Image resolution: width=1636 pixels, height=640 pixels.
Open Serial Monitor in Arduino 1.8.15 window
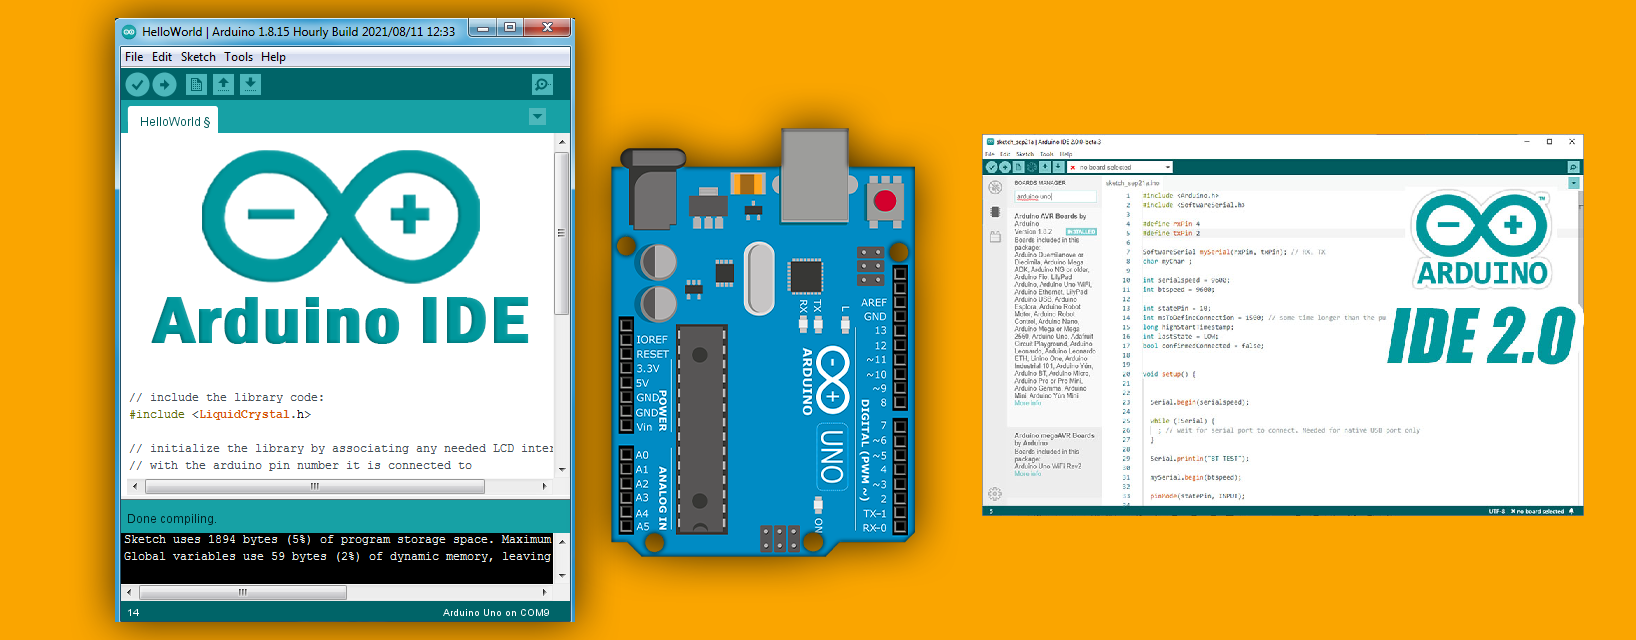pos(542,85)
